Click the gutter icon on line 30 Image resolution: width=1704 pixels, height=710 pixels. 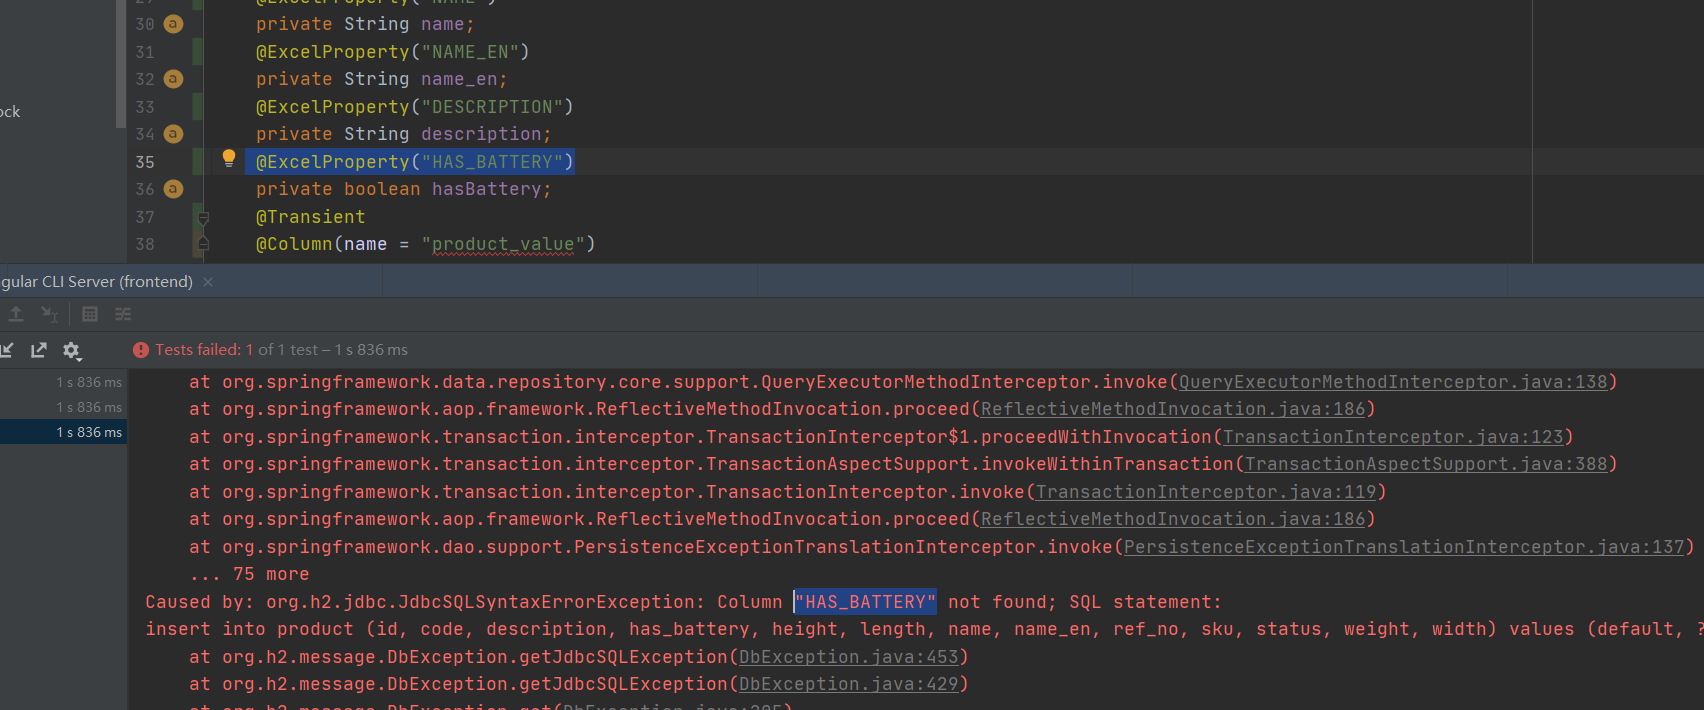coord(173,24)
